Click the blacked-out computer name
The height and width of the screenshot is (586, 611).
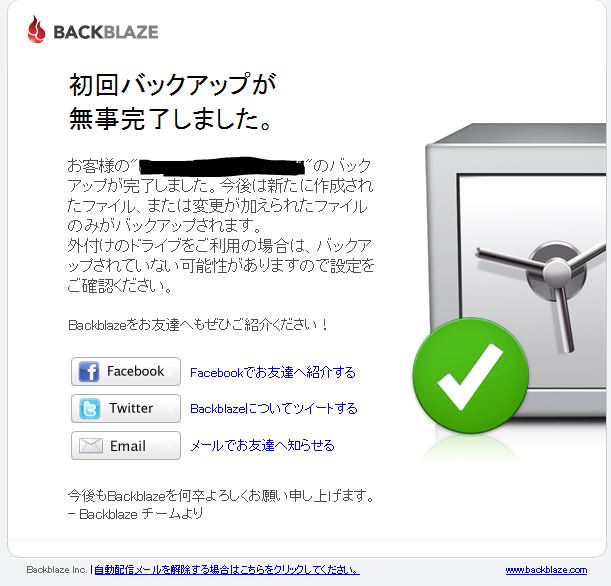pyautogui.click(x=221, y=166)
